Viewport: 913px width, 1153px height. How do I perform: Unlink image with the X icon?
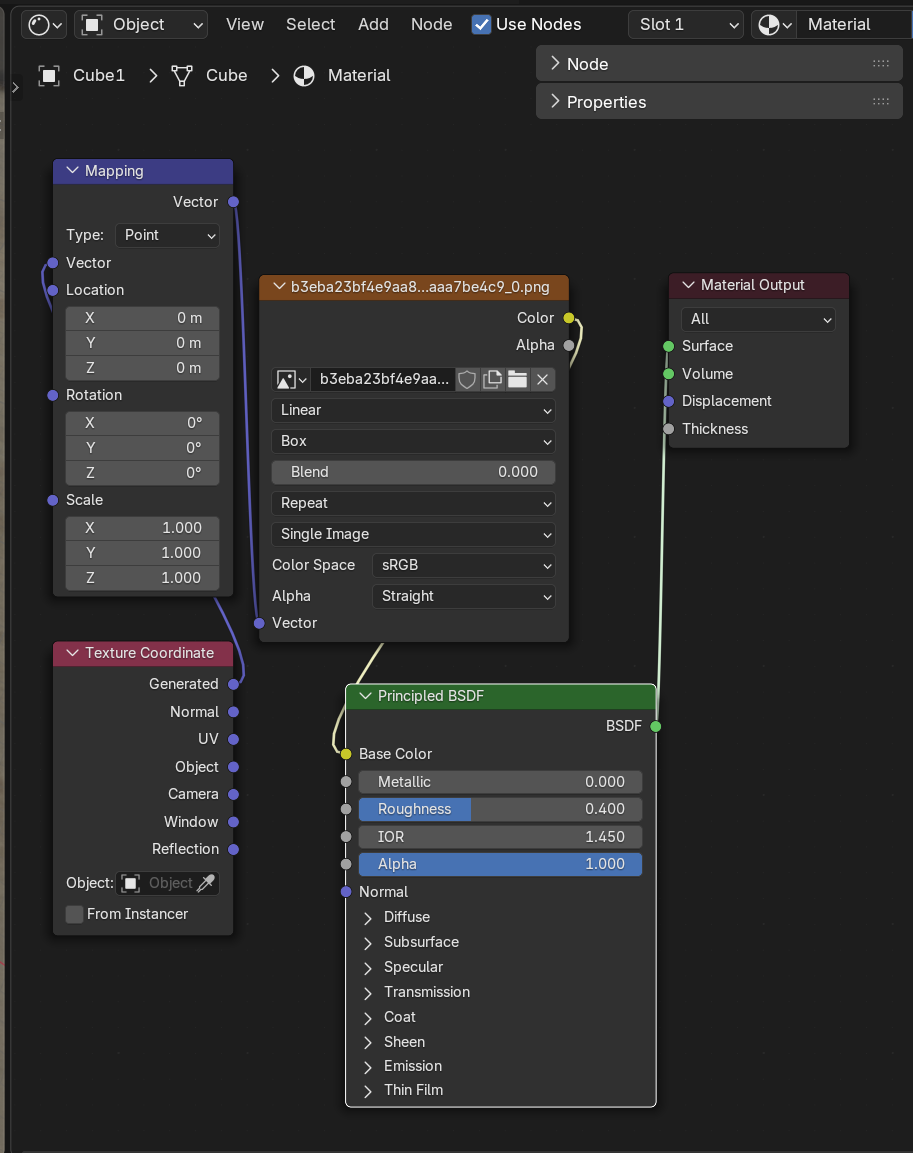(x=542, y=380)
